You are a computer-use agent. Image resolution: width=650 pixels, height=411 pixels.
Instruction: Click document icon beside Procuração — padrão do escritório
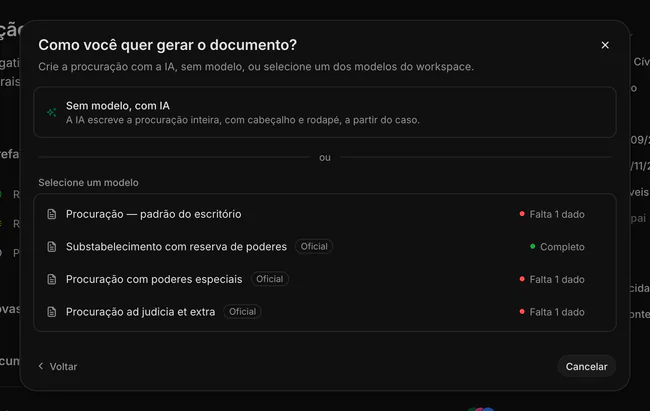[x=51, y=214]
